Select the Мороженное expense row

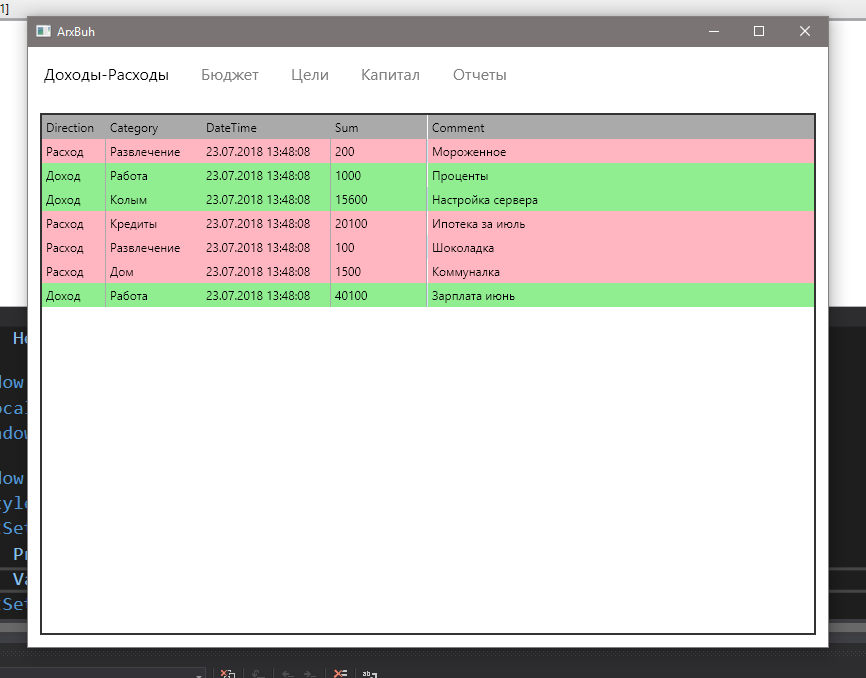click(468, 152)
